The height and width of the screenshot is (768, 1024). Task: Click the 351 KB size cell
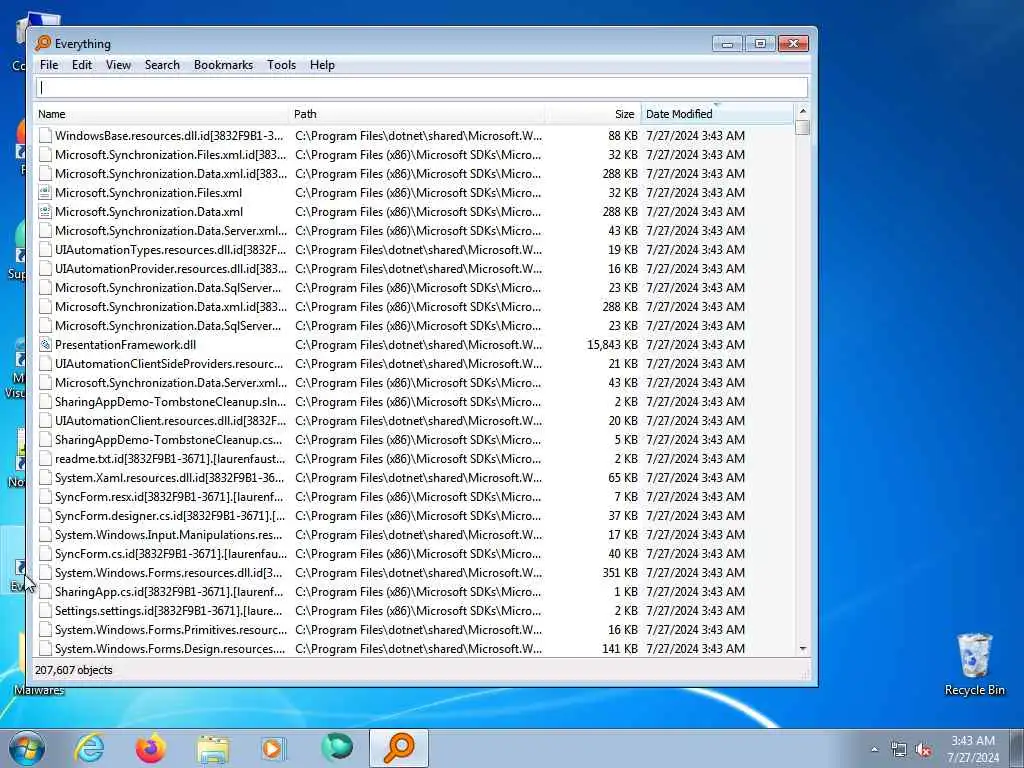tap(620, 572)
